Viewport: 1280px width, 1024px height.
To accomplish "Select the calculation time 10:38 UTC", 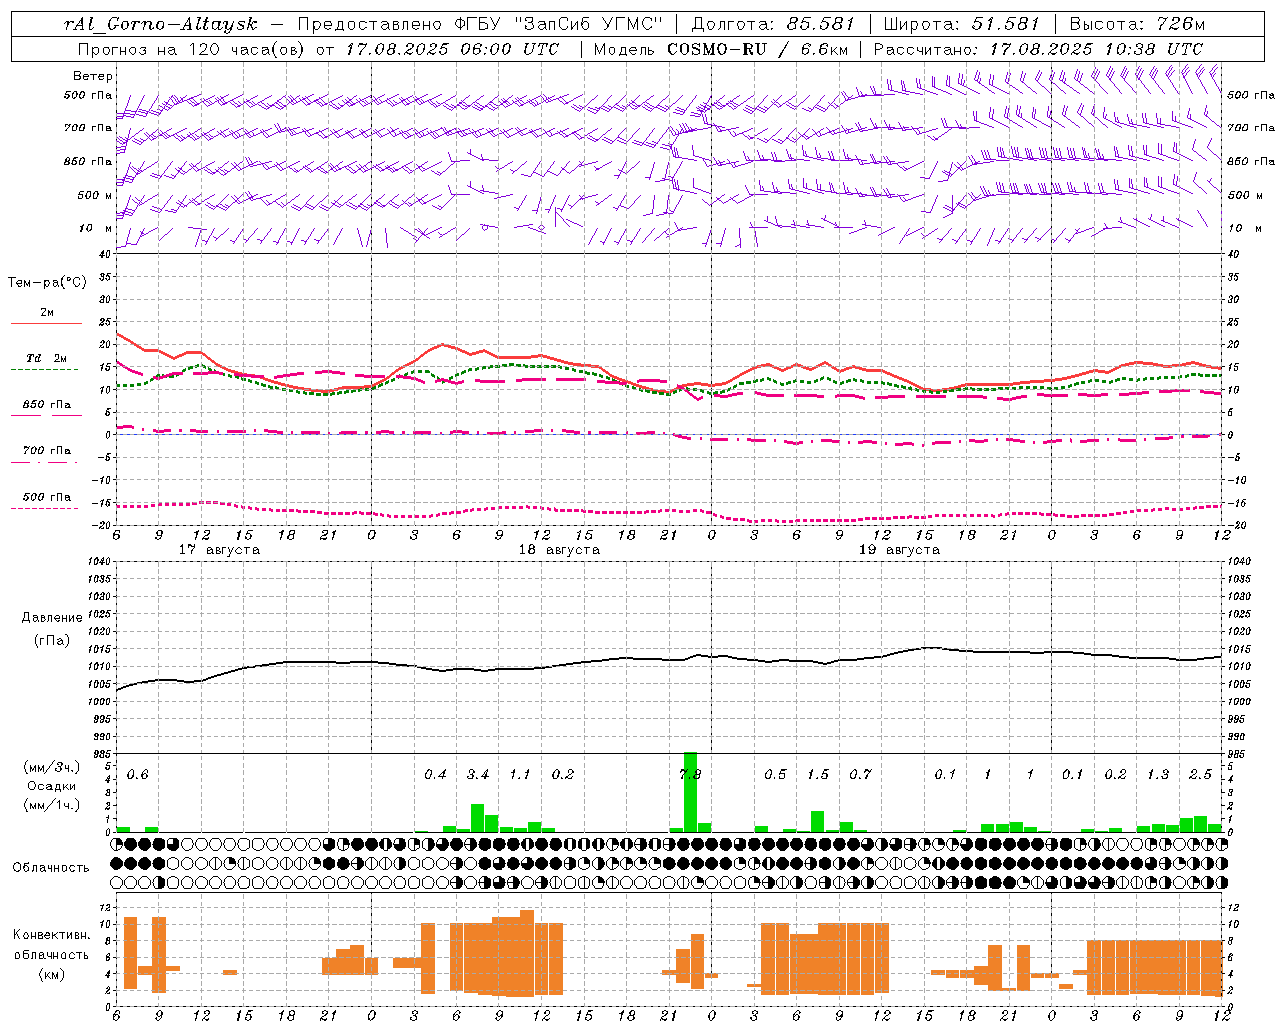I will 1152,49.
